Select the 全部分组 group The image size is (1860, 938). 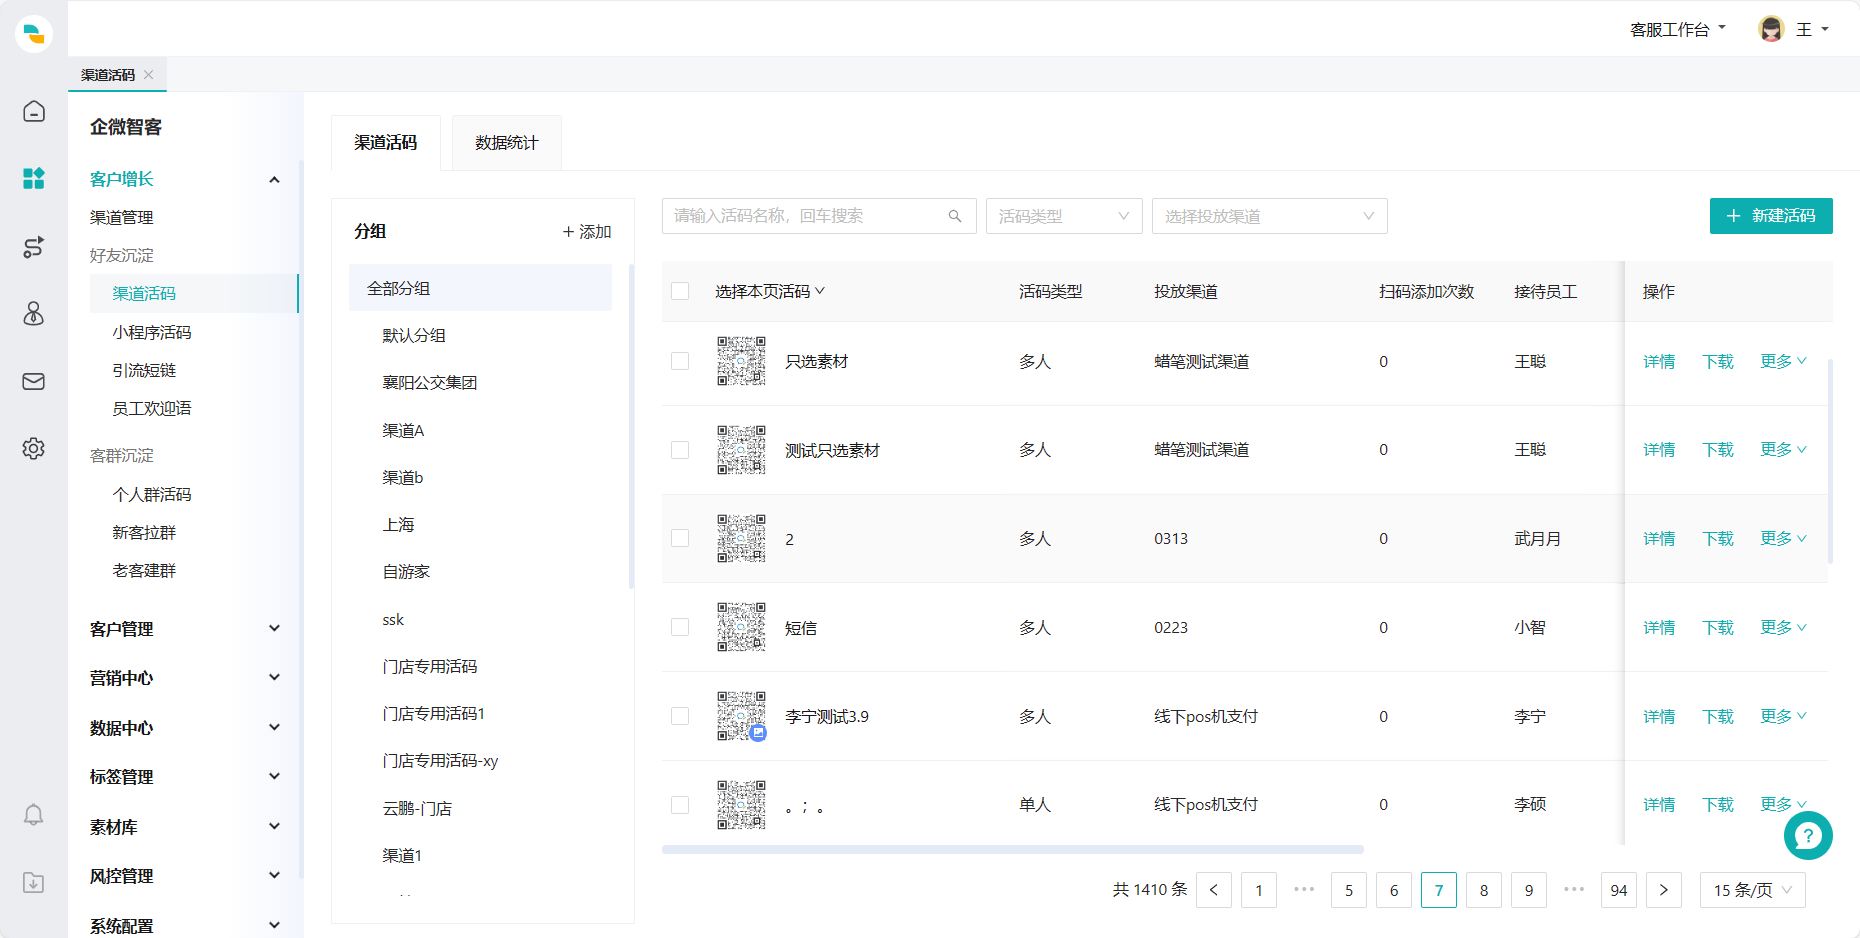(480, 288)
